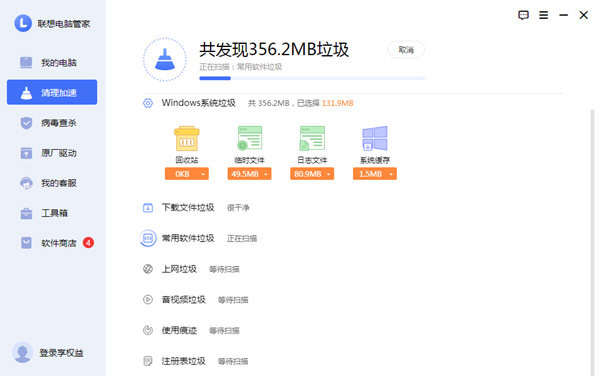The image size is (600, 376).
Task: Open 我的客服 in sidebar
Action: point(52,183)
